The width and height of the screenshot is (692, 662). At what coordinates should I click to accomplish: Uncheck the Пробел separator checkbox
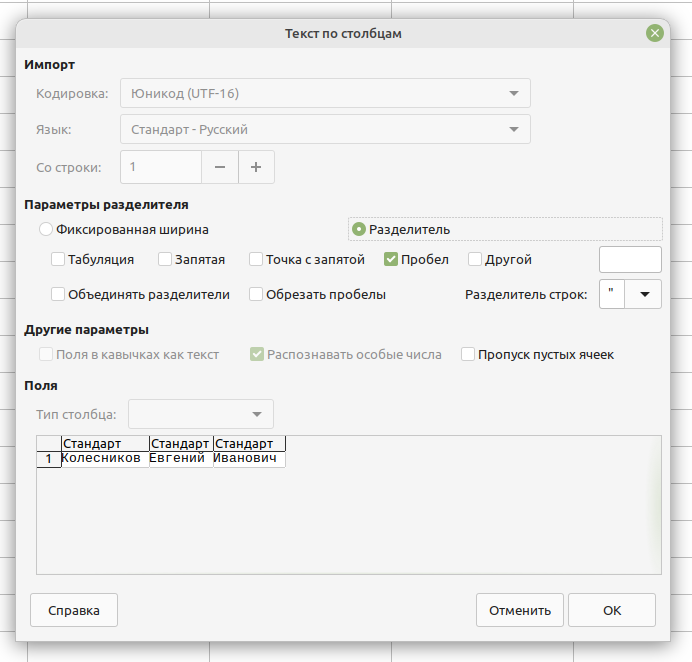click(x=391, y=259)
